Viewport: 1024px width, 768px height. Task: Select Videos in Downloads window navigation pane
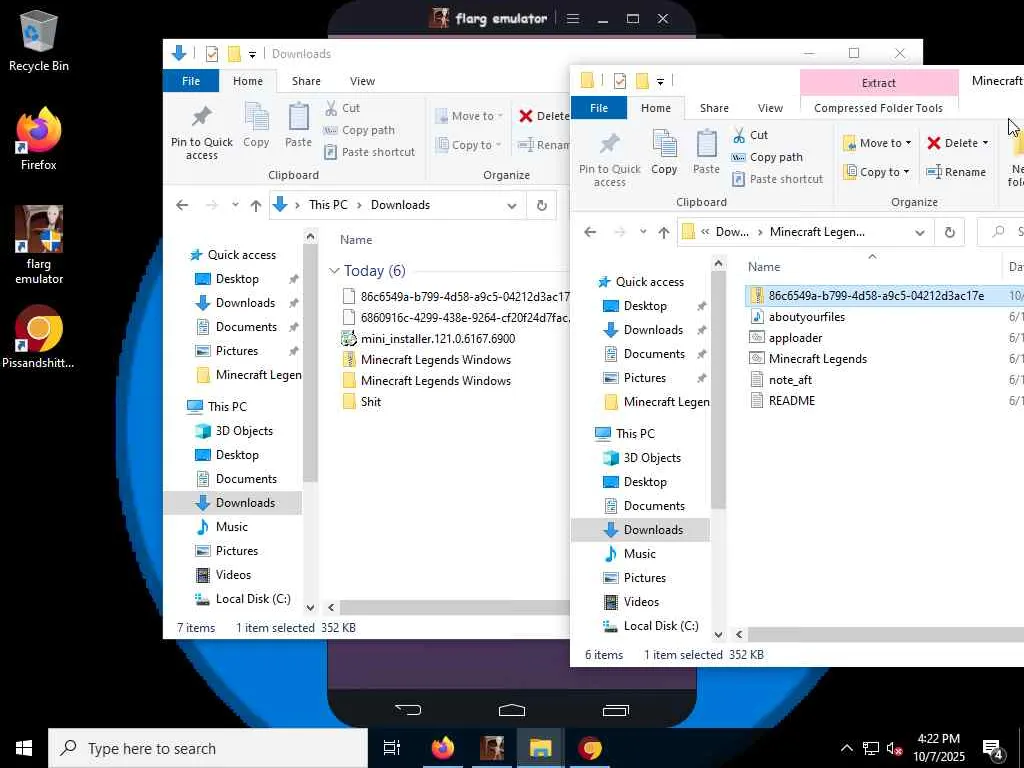tap(233, 575)
